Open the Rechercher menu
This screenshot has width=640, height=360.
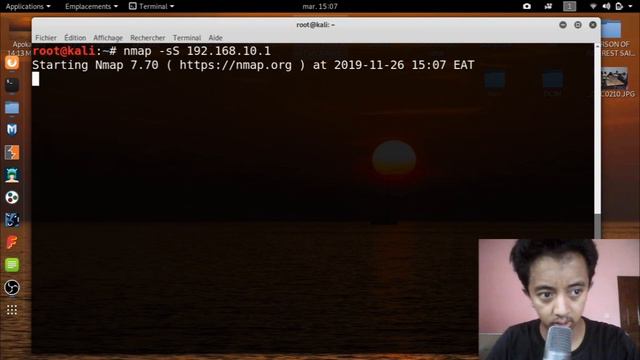click(x=148, y=38)
